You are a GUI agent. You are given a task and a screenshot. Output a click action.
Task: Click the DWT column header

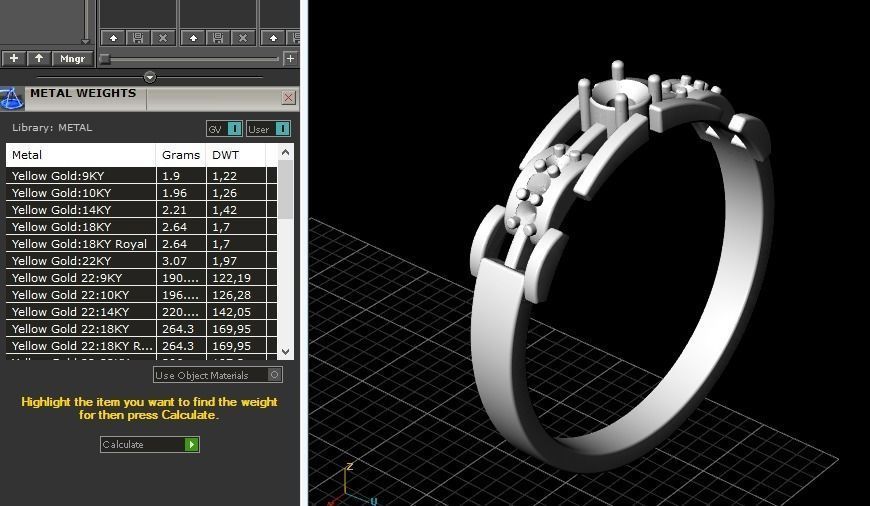[236, 155]
